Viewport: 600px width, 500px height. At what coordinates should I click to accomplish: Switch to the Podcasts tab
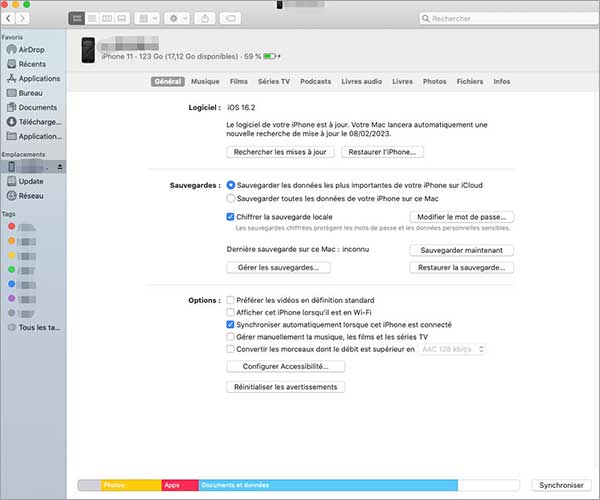(x=315, y=81)
